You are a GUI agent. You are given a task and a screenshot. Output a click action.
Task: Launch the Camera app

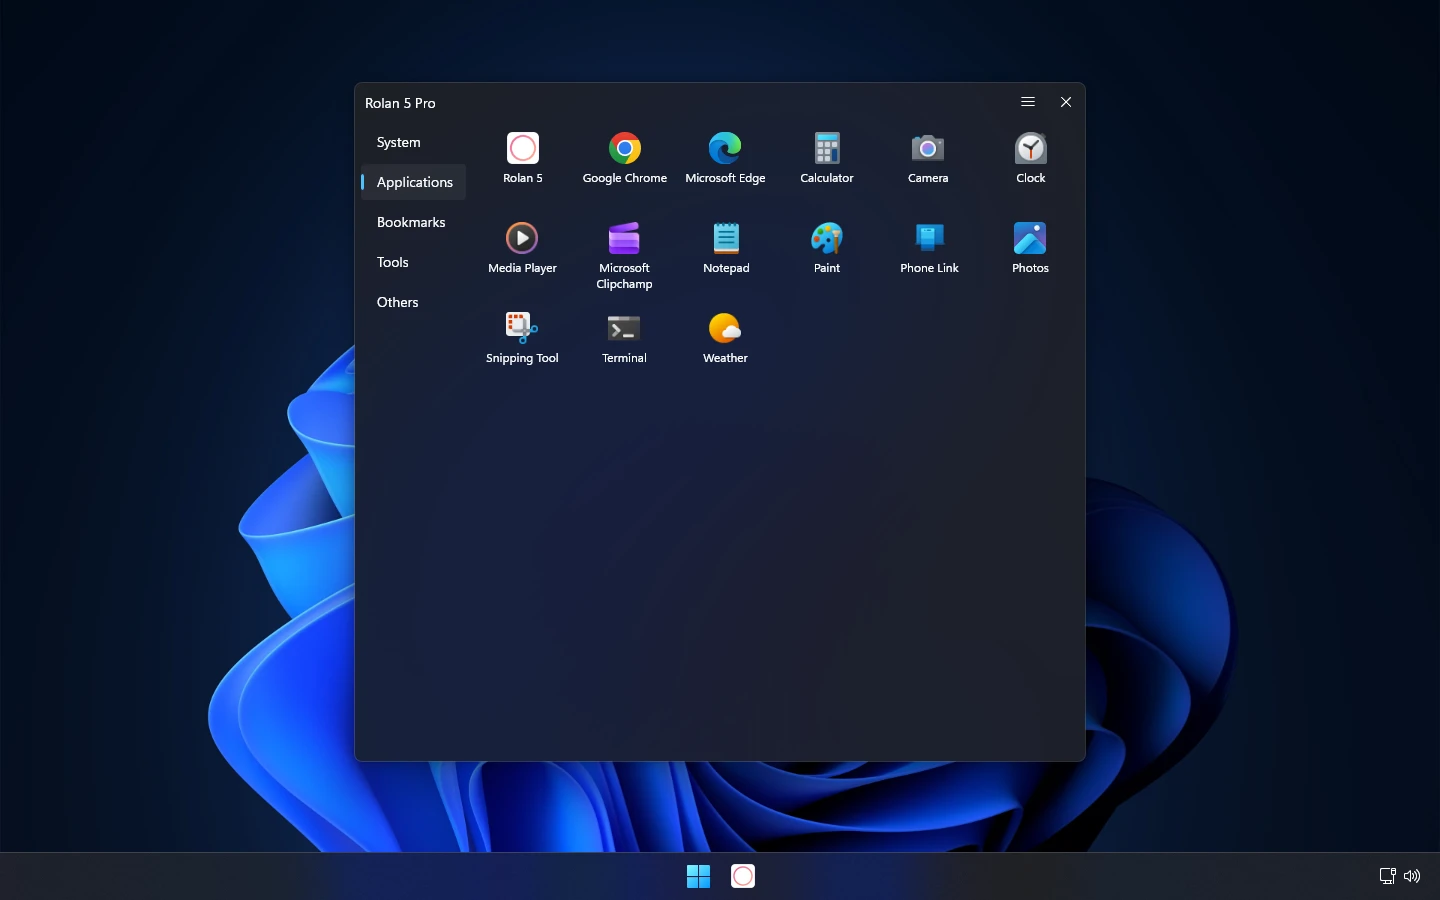tap(928, 149)
